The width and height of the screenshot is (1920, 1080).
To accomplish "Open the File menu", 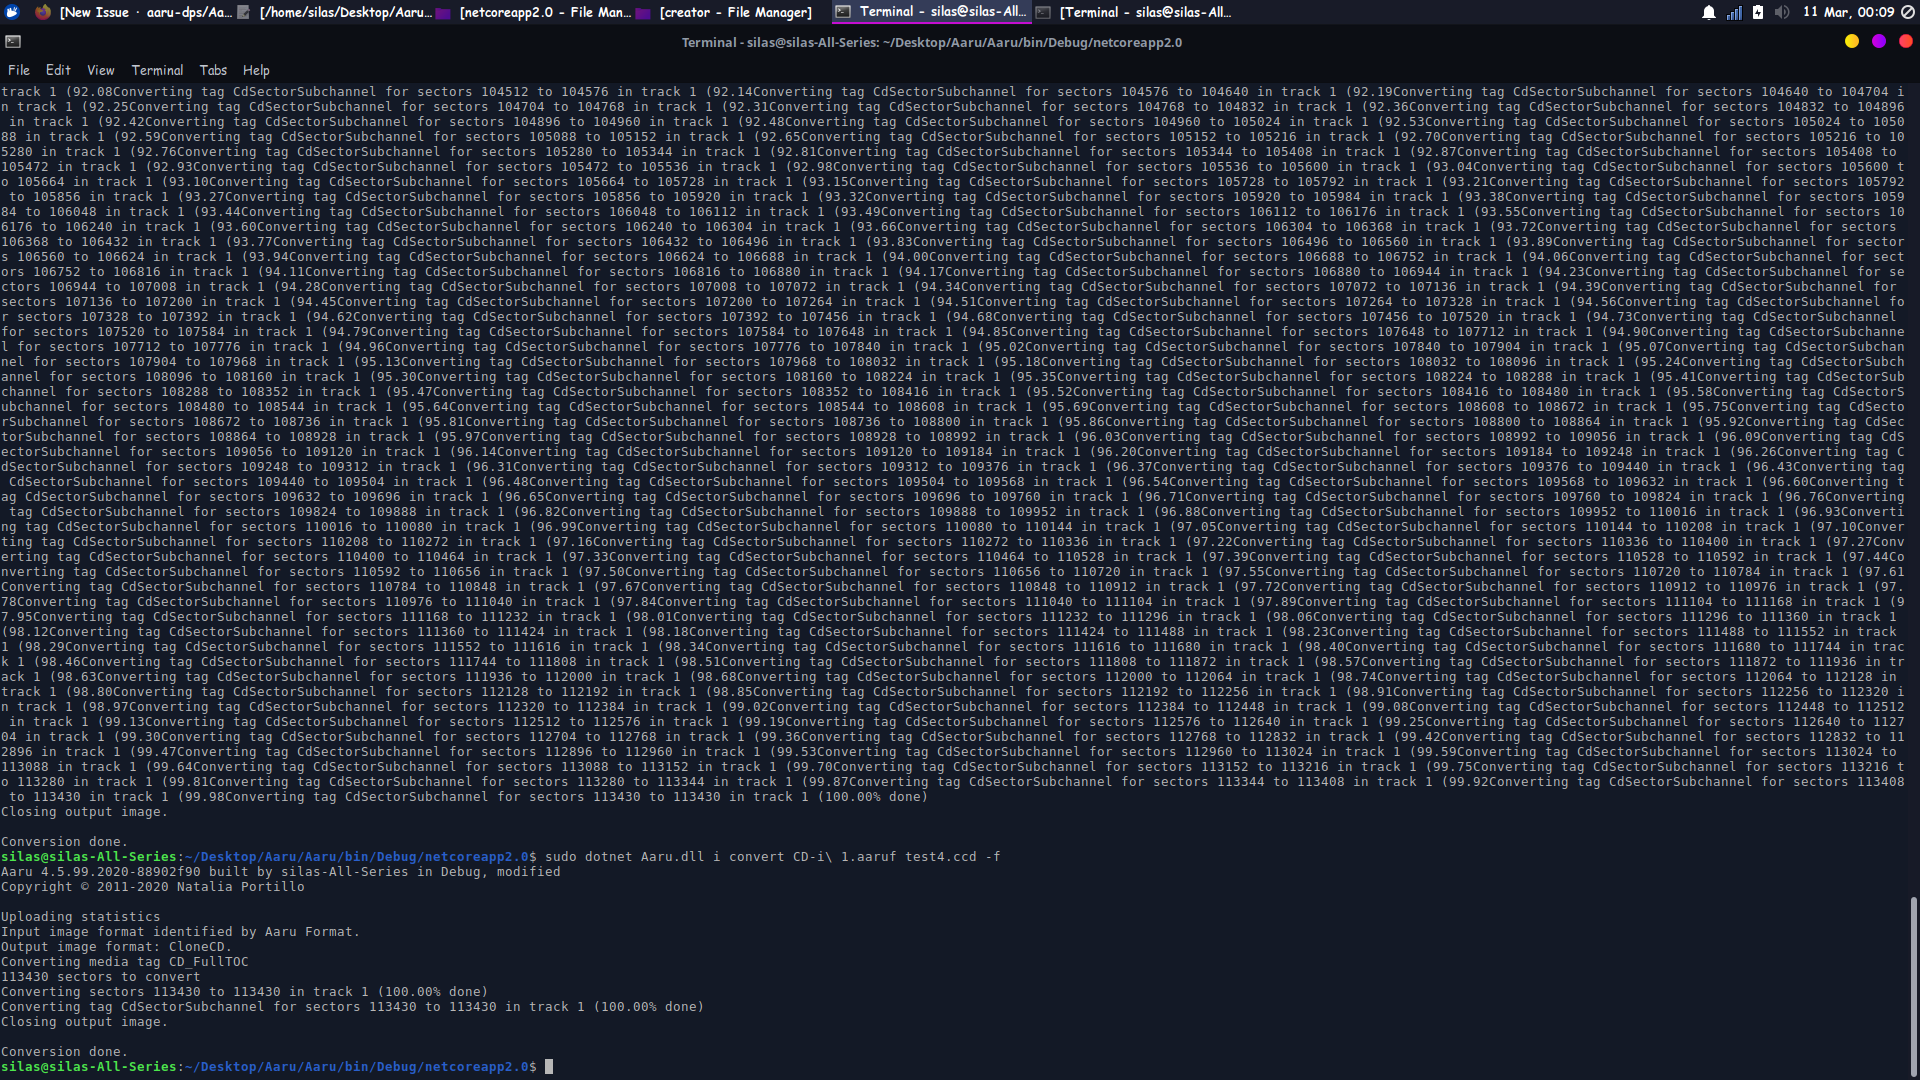I will point(19,70).
